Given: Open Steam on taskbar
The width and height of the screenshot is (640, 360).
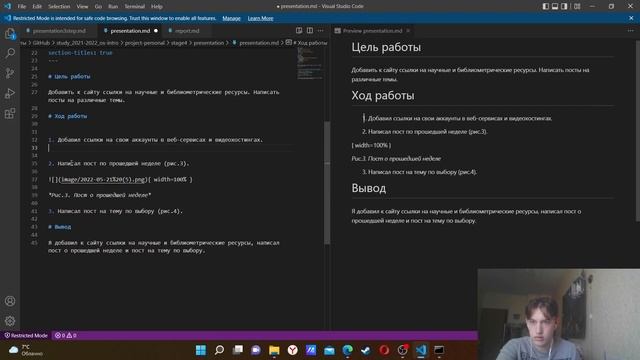Looking at the screenshot, I should 366,350.
